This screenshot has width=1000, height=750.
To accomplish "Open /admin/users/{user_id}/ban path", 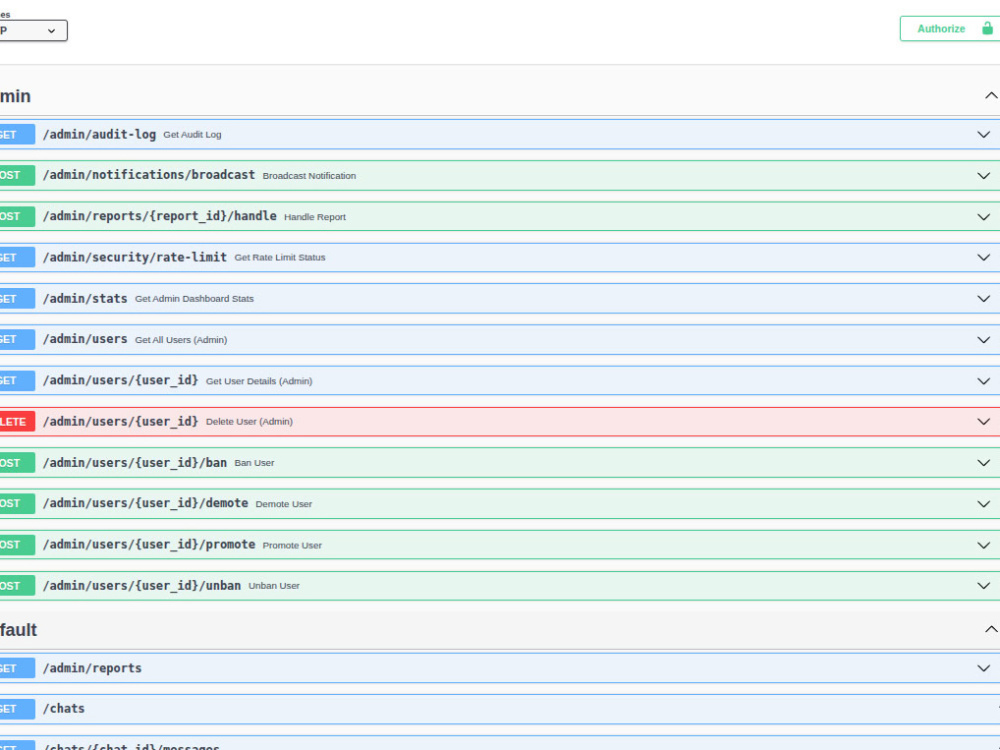I will [135, 462].
